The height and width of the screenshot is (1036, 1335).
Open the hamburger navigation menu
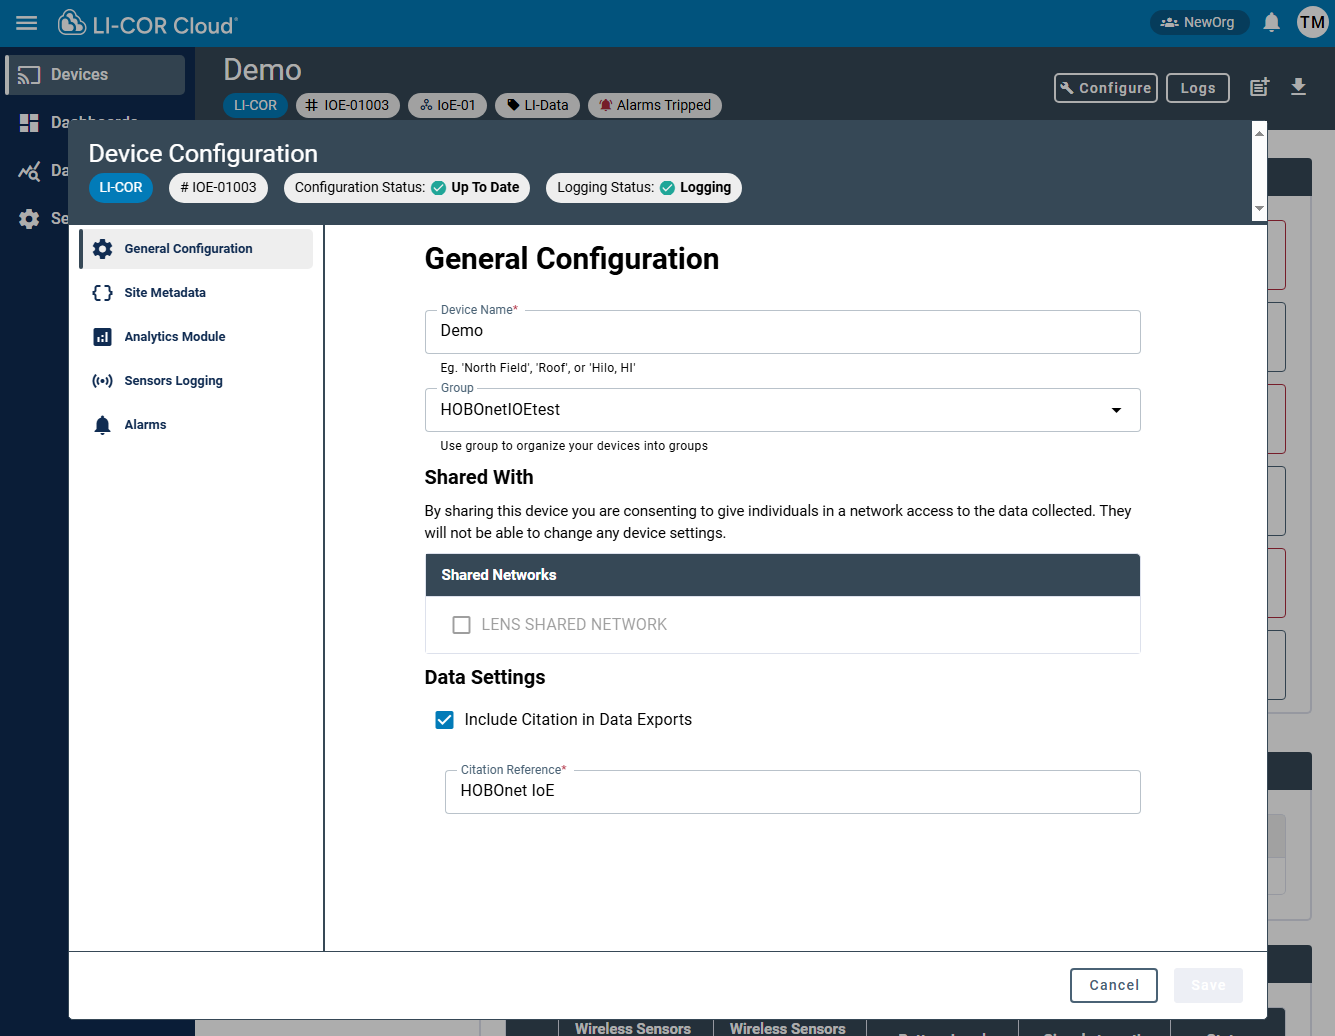27,23
